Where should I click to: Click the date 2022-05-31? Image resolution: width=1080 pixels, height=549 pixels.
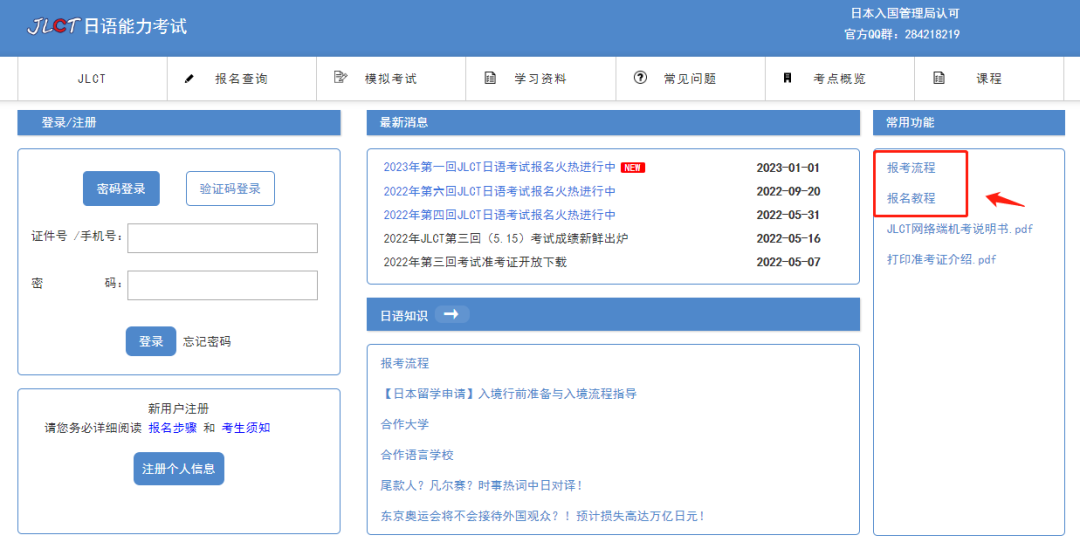click(789, 215)
